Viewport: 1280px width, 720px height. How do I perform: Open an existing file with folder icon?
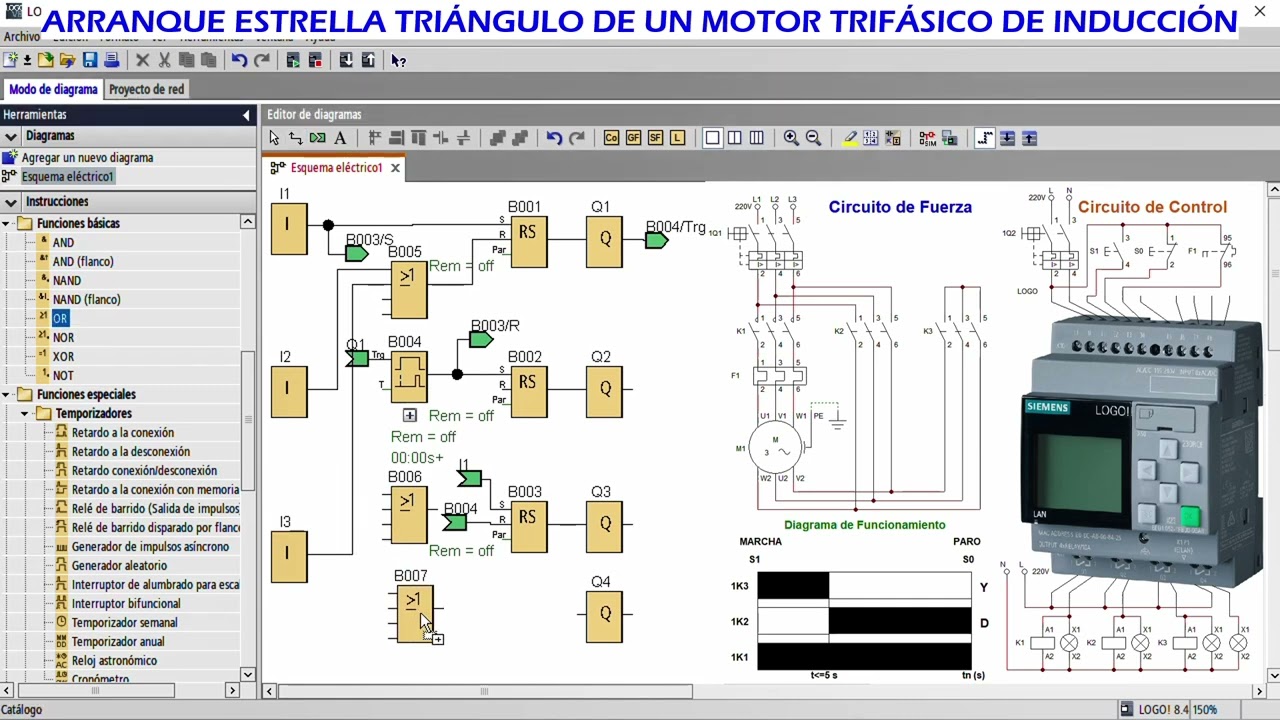[x=46, y=61]
